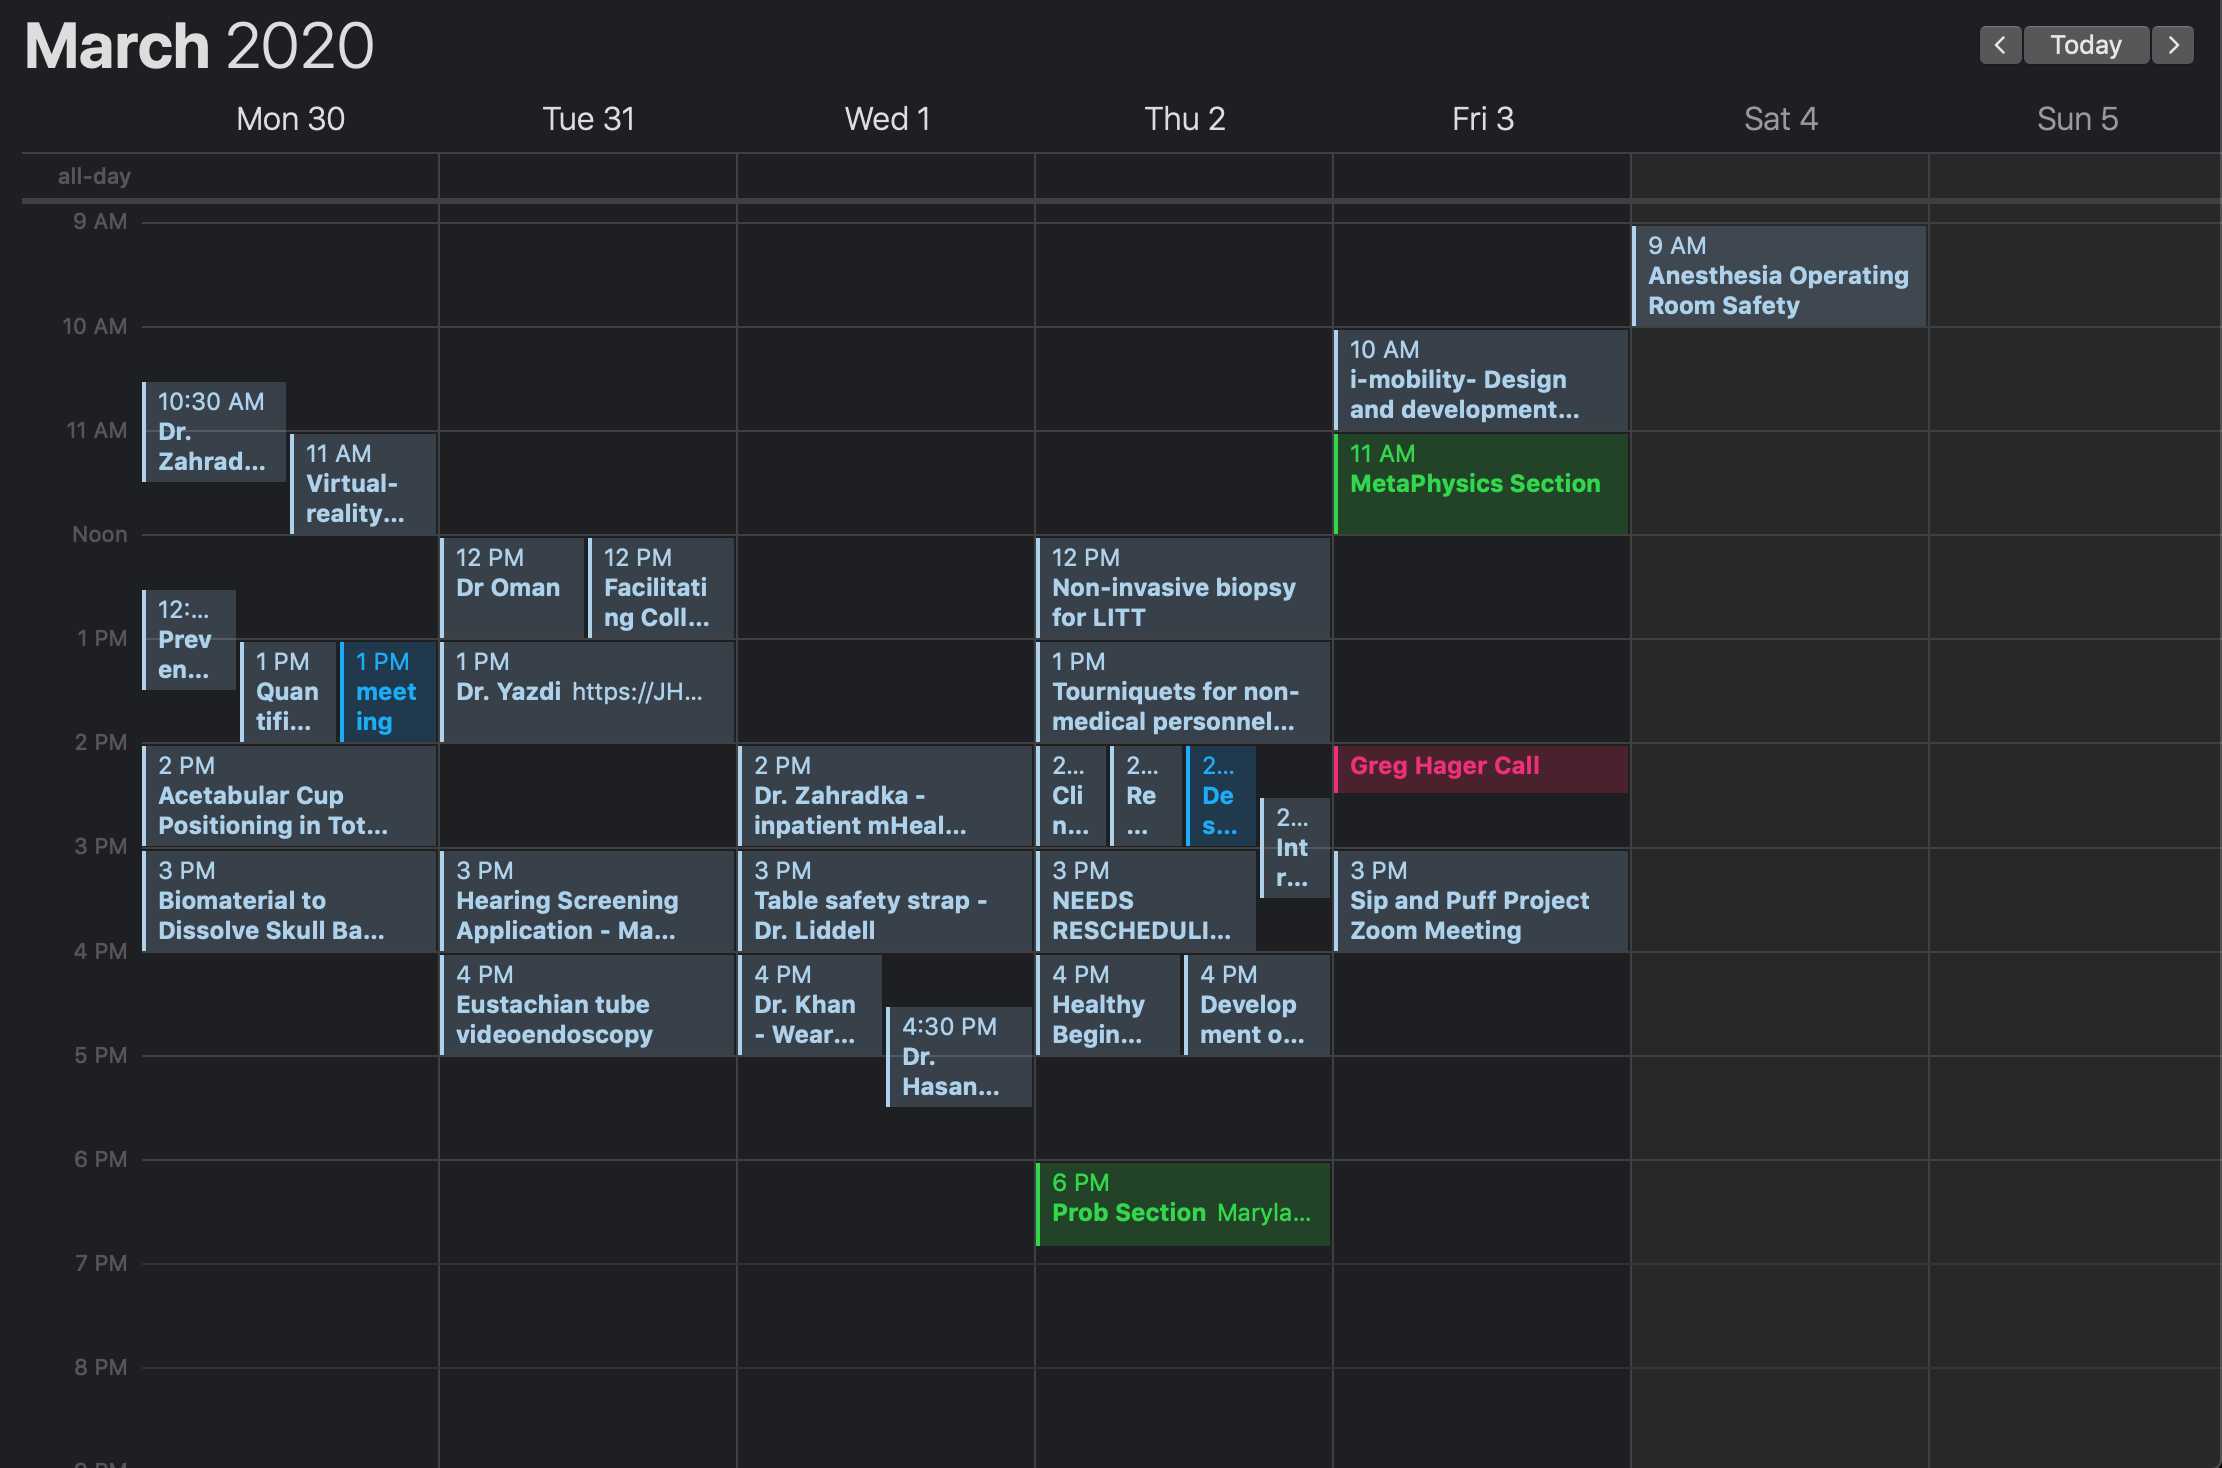The height and width of the screenshot is (1468, 2222).
Task: Select the Mon 30 day header
Action: coord(290,119)
